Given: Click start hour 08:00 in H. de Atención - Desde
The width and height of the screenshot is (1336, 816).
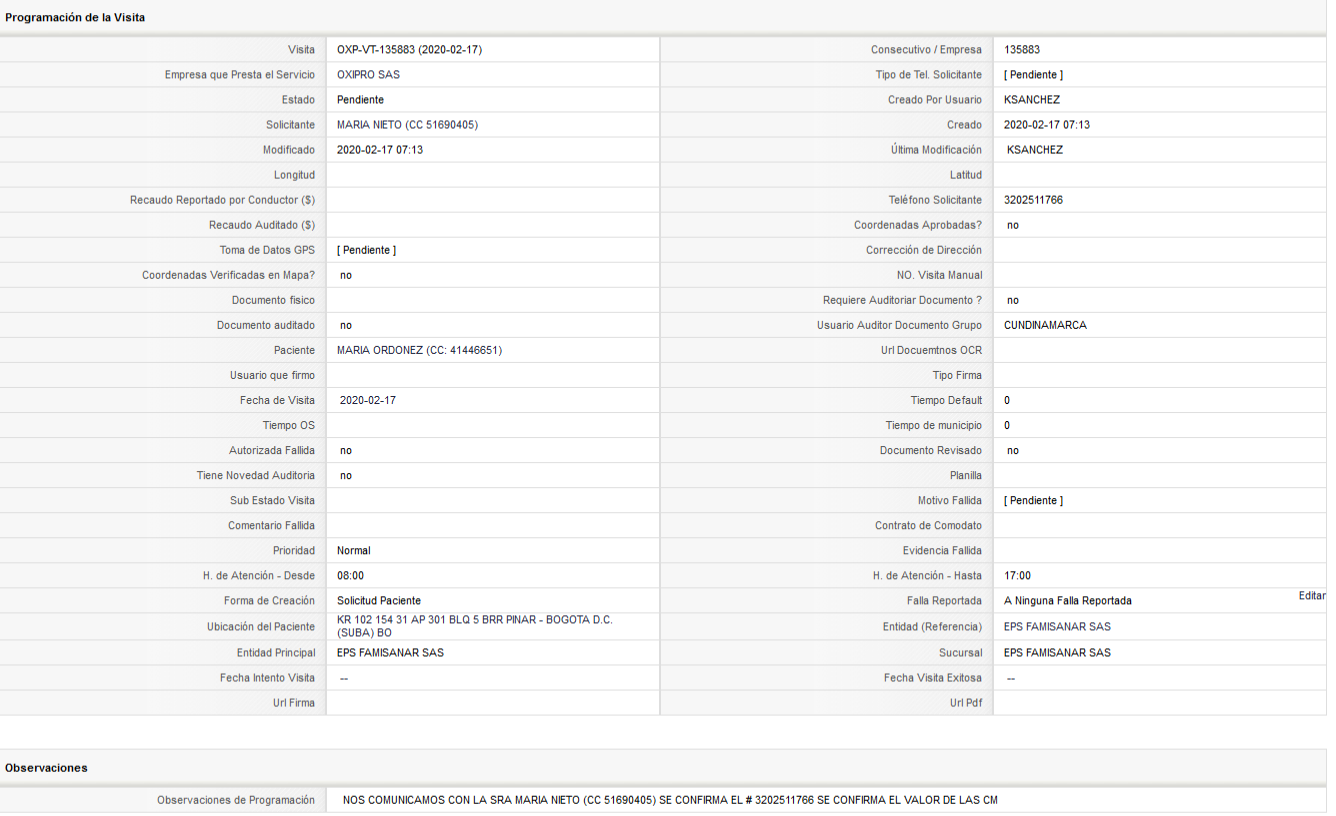Looking at the screenshot, I should click(350, 575).
